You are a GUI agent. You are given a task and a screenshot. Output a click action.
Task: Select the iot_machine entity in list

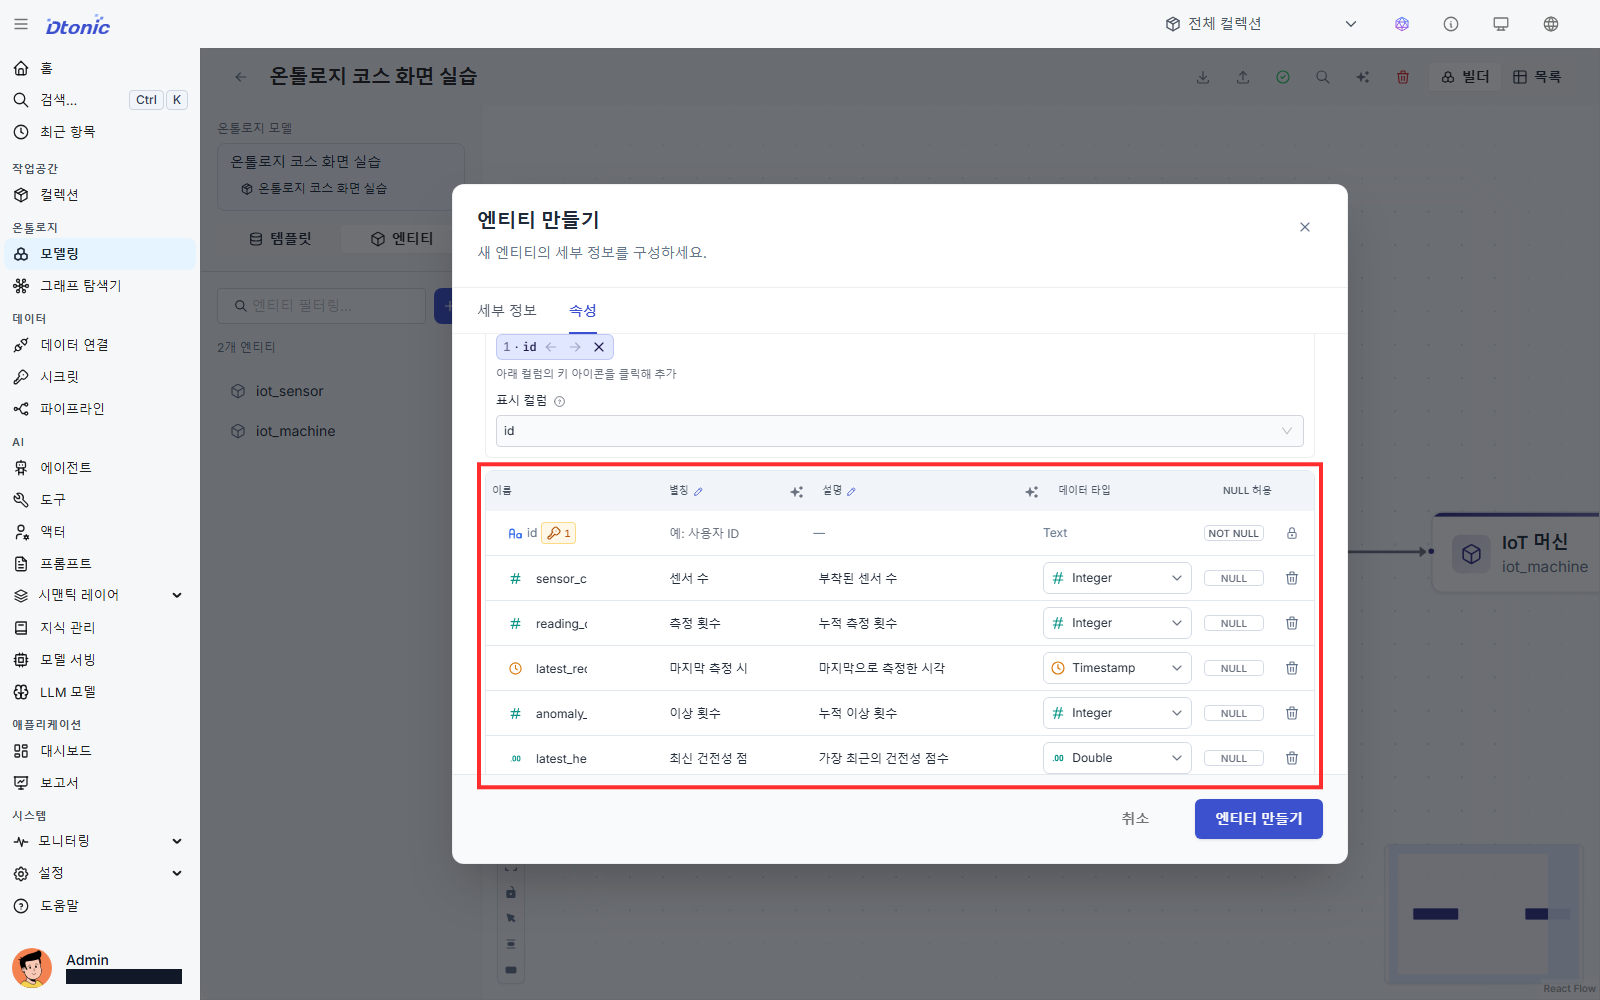tap(295, 431)
